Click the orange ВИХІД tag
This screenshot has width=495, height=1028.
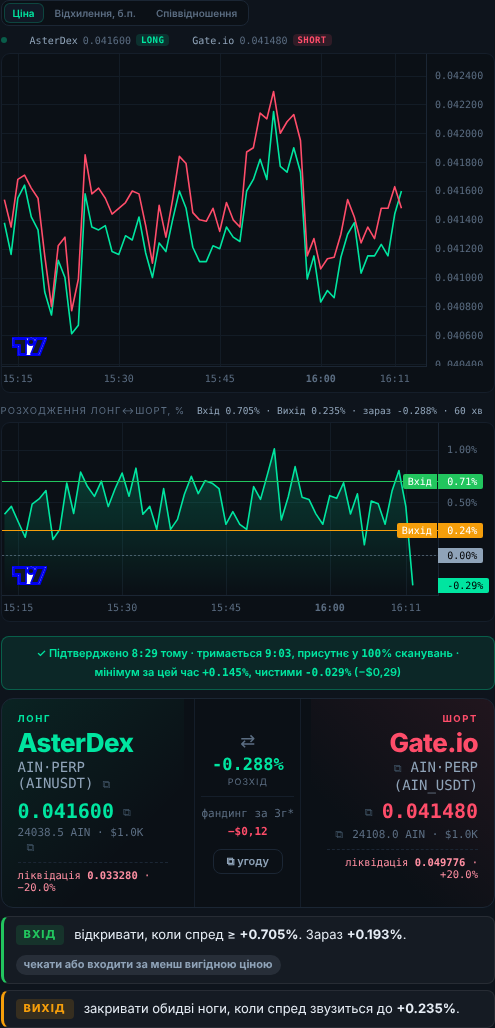click(45, 1008)
